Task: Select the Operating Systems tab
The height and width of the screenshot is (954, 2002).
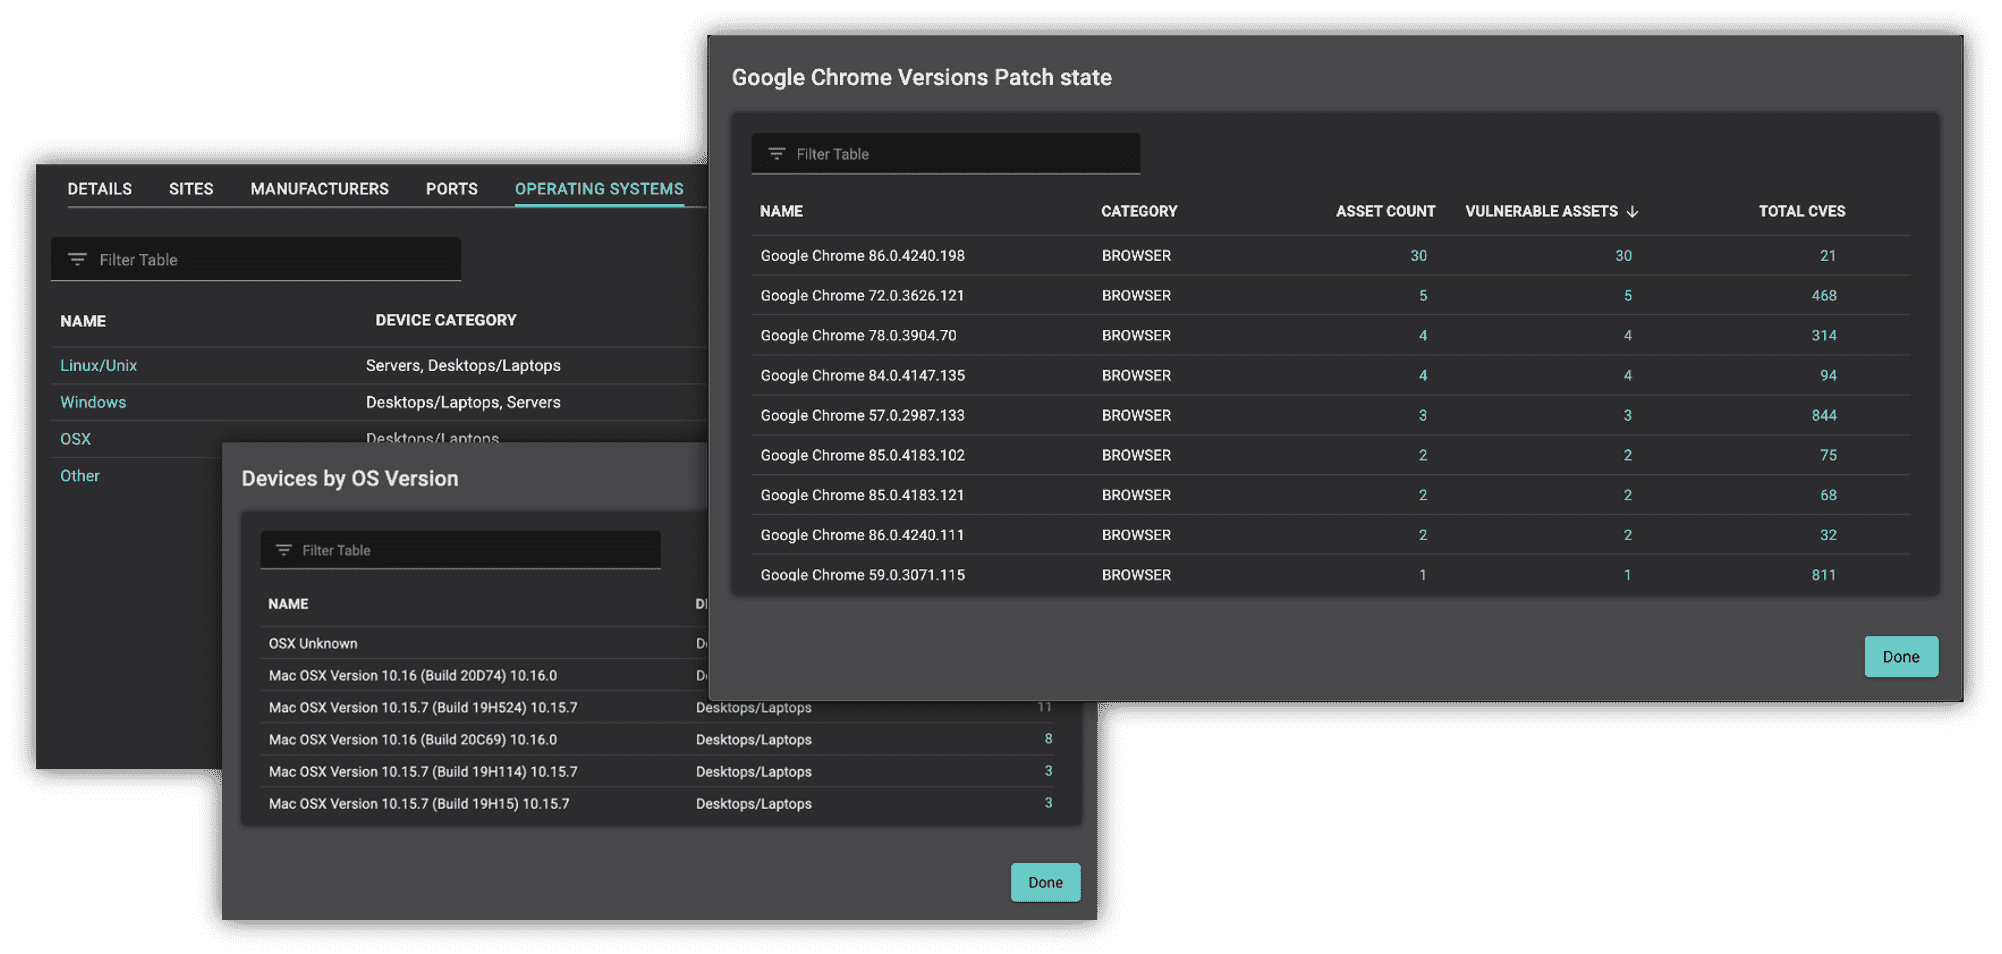Action: tap(599, 189)
